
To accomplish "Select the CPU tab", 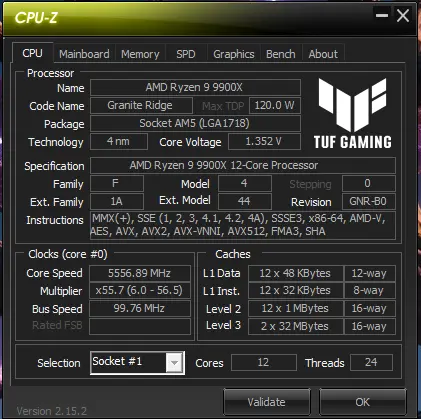I will pos(32,53).
